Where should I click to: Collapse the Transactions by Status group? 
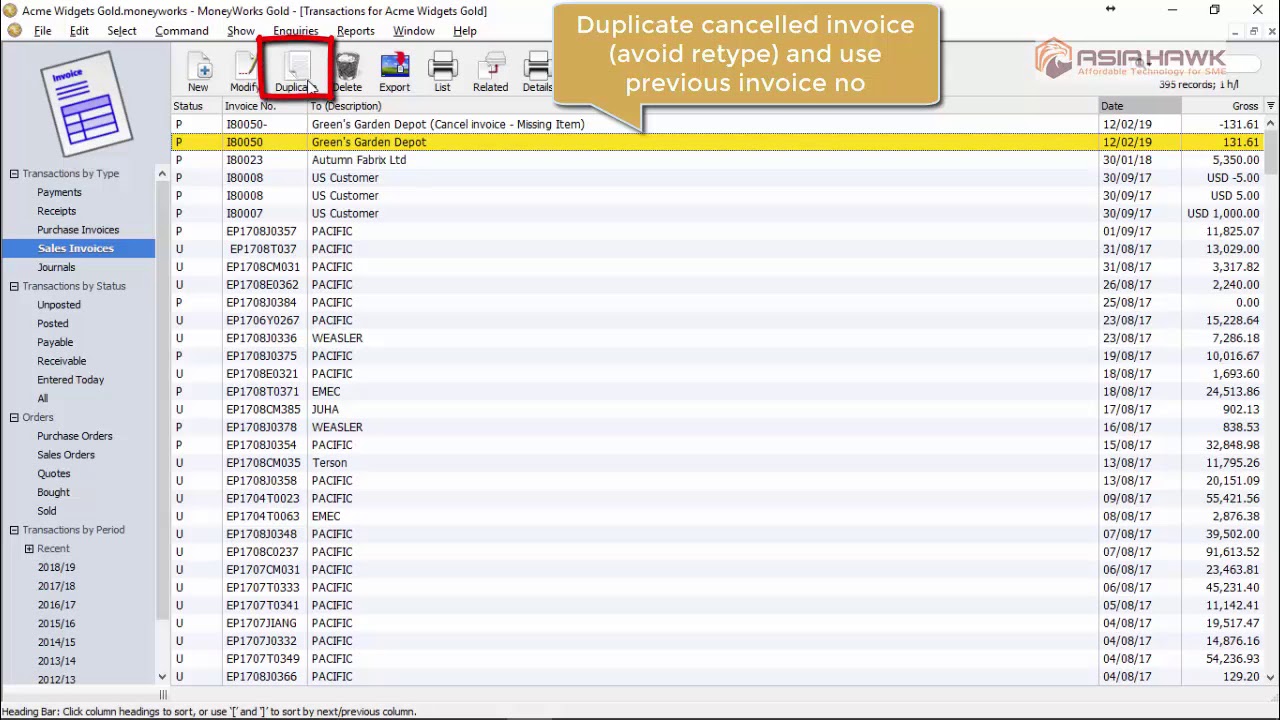coord(14,286)
